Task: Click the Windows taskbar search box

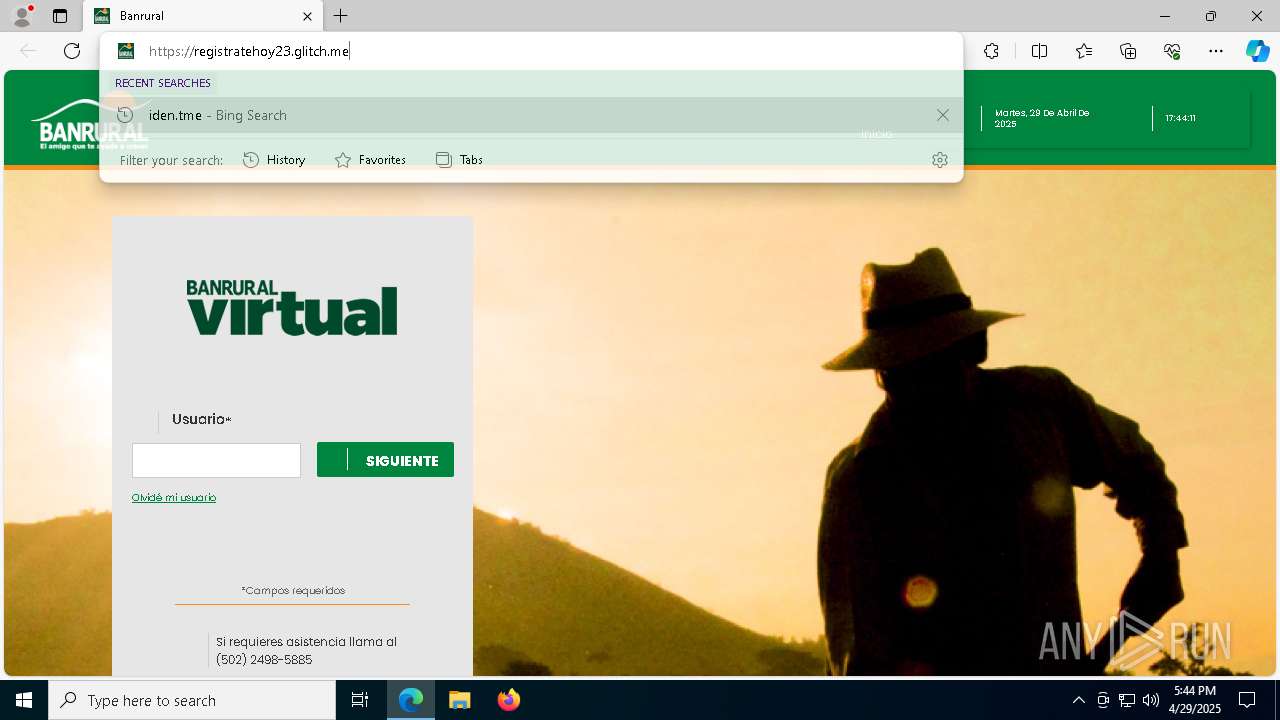Action: (192, 700)
